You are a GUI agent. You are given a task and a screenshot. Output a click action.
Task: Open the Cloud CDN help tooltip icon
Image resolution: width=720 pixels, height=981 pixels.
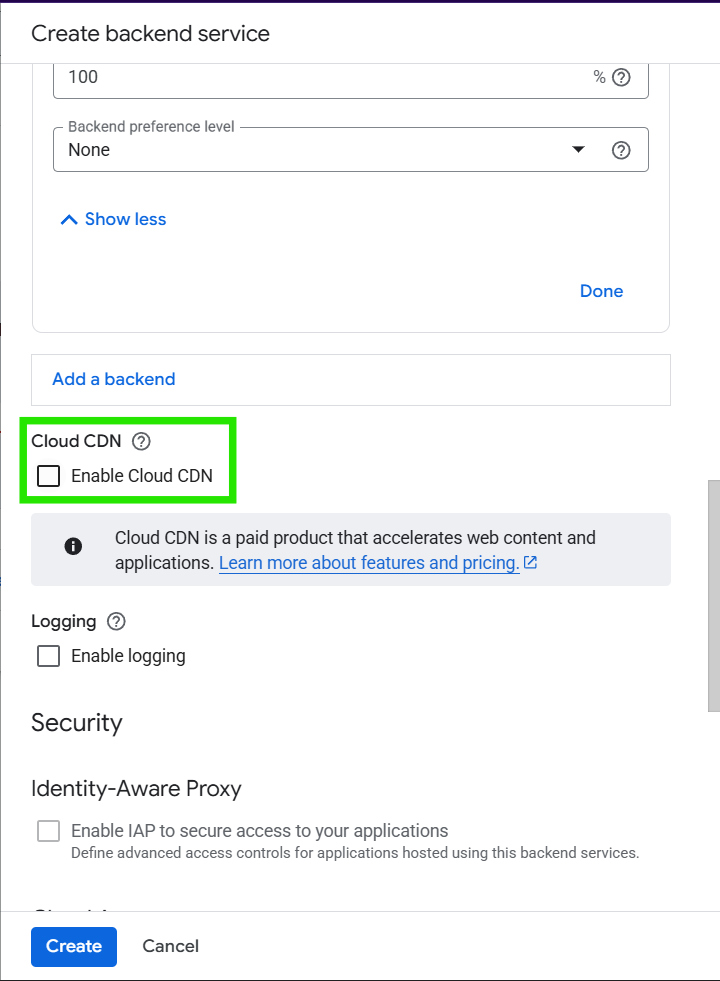click(141, 441)
